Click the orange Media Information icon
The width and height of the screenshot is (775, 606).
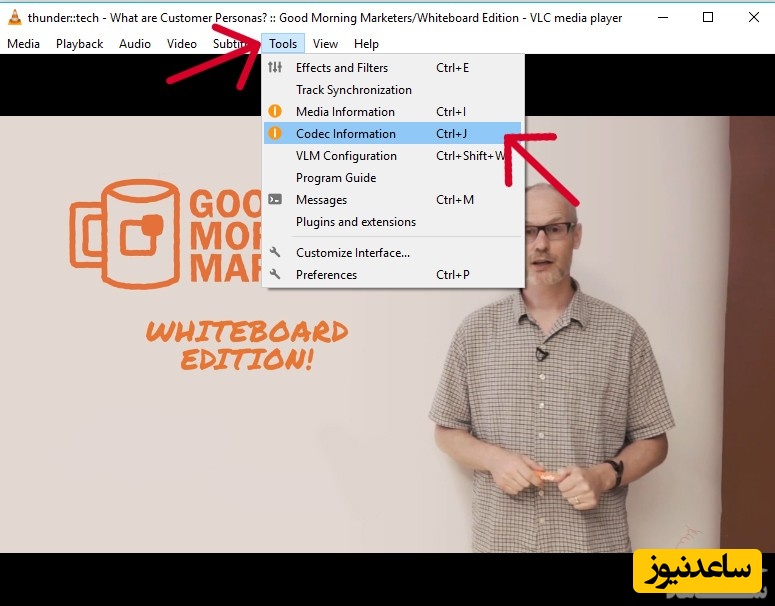275,112
